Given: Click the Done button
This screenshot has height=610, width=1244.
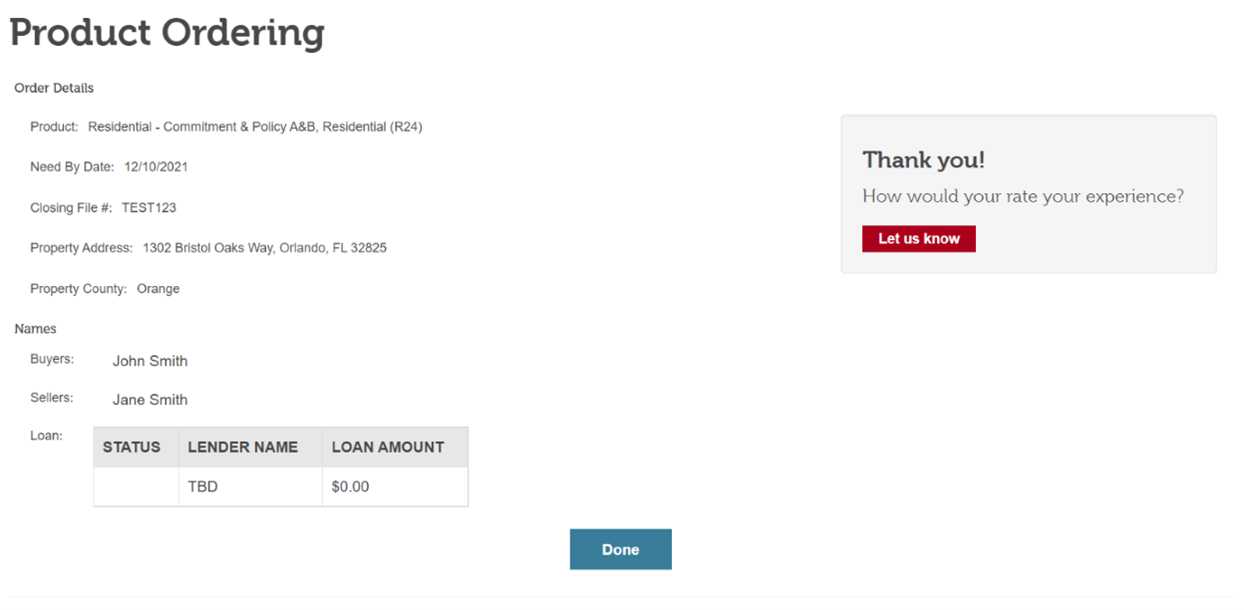Looking at the screenshot, I should 620,549.
